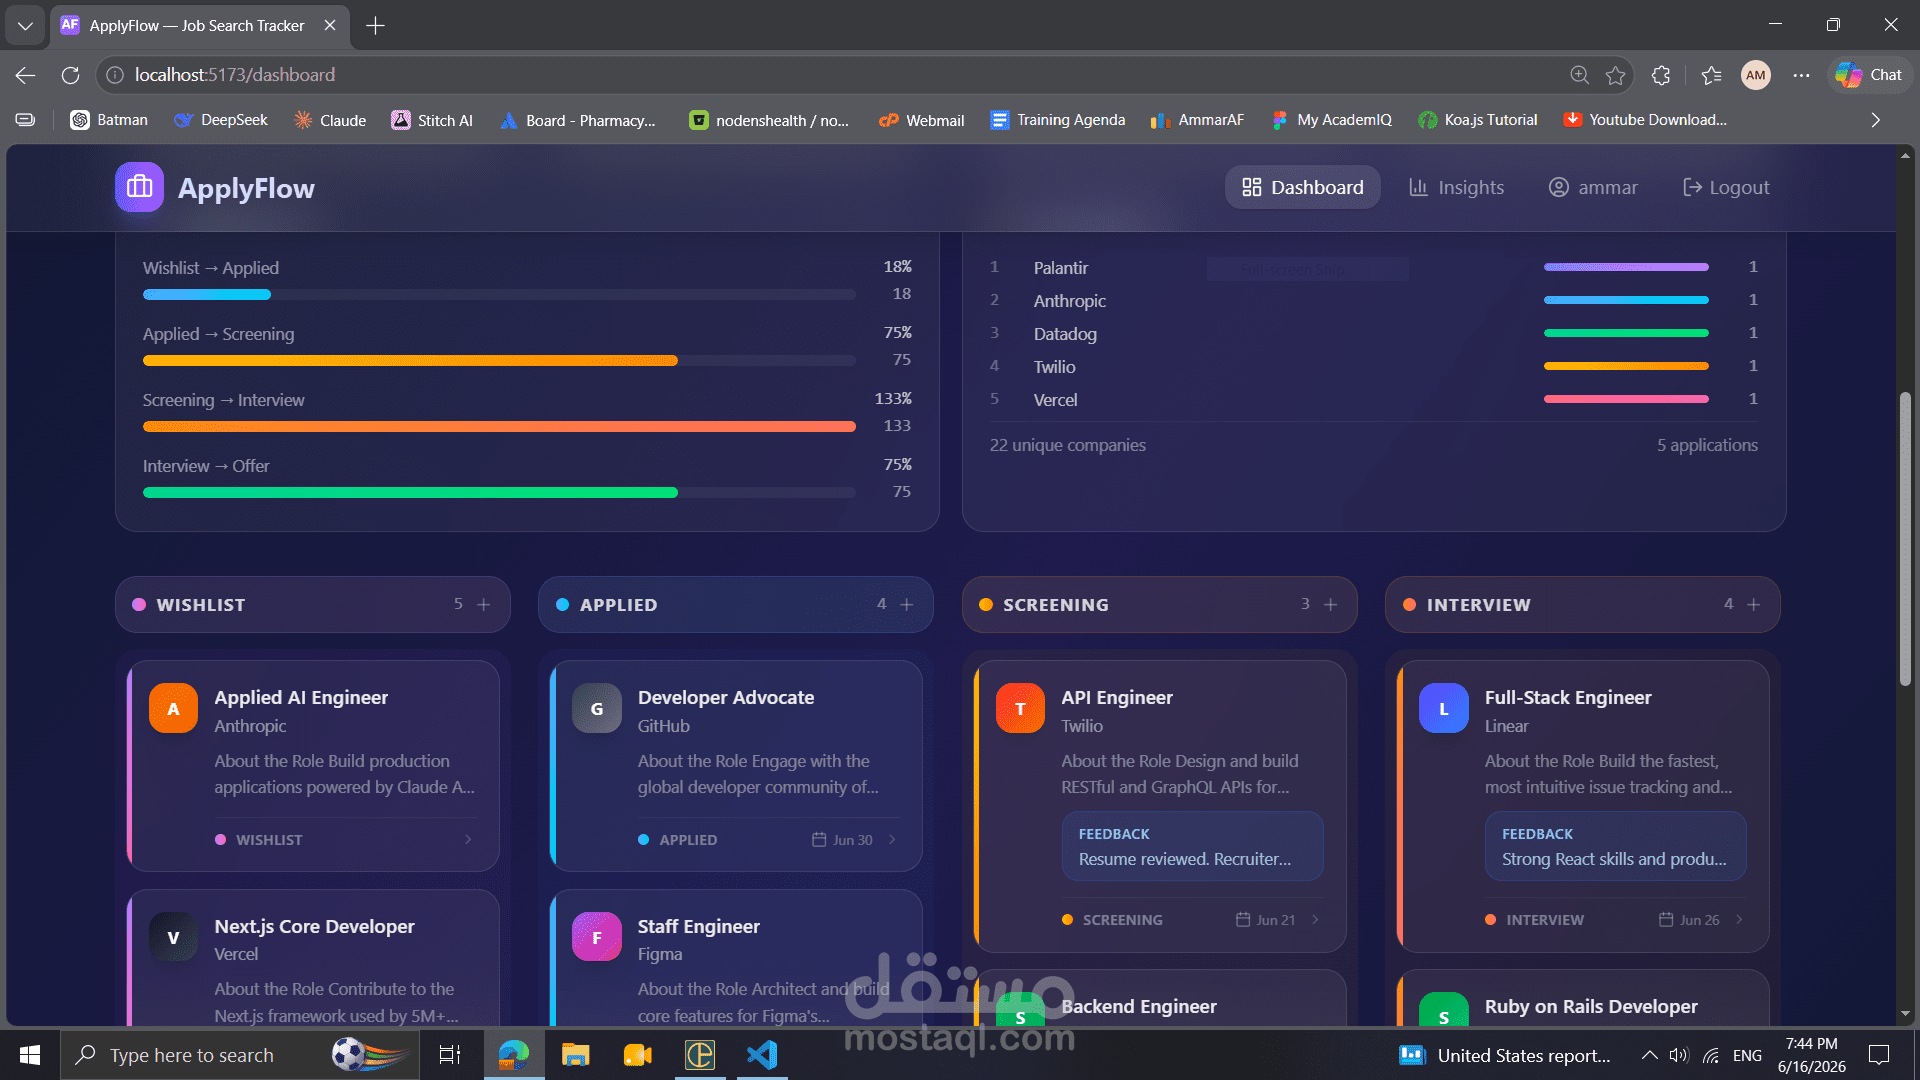View site information icon in address bar
This screenshot has height=1080, width=1920.
point(115,75)
